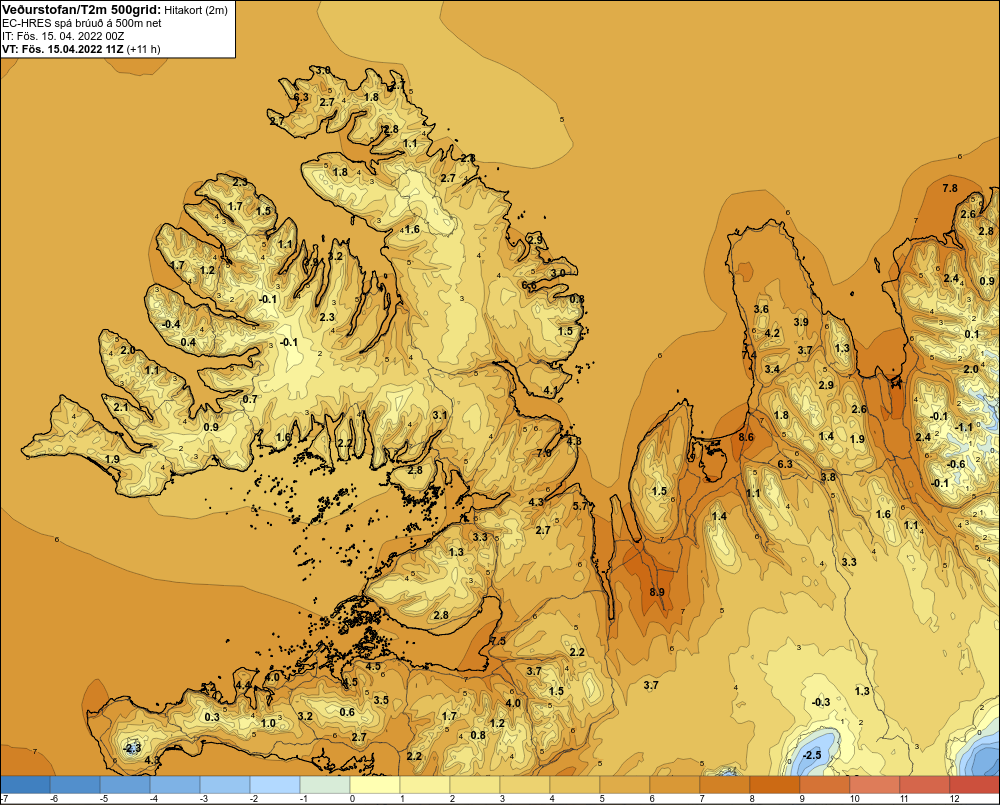Click the temperature value "7.8" in the northeast
1000x805 pixels.
pyautogui.click(x=950, y=188)
